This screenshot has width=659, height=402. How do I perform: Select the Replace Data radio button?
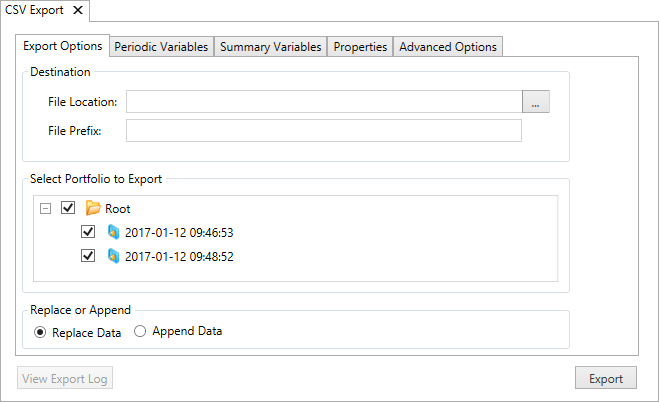click(x=40, y=332)
